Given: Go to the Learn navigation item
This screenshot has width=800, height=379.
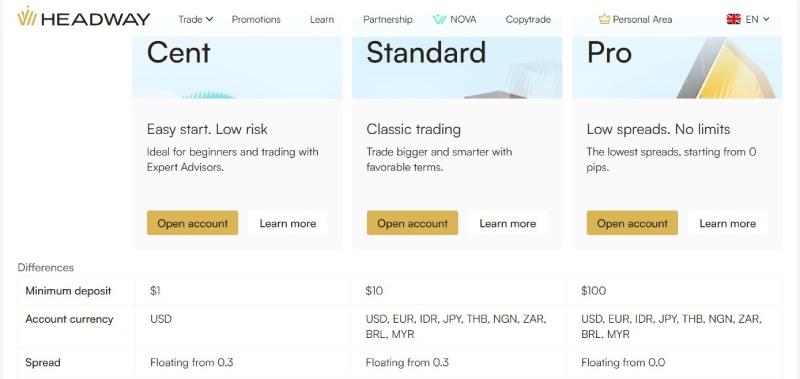Looking at the screenshot, I should tap(322, 19).
